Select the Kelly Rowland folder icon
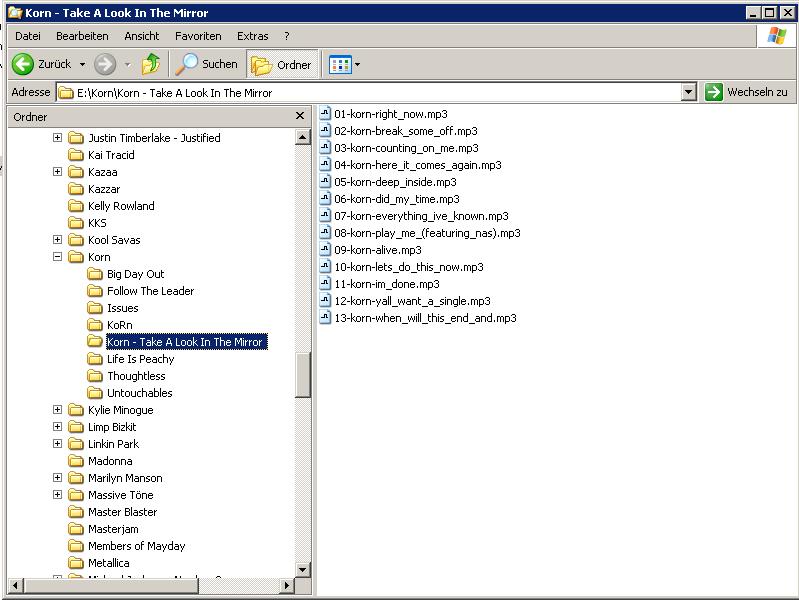 pyautogui.click(x=76, y=206)
